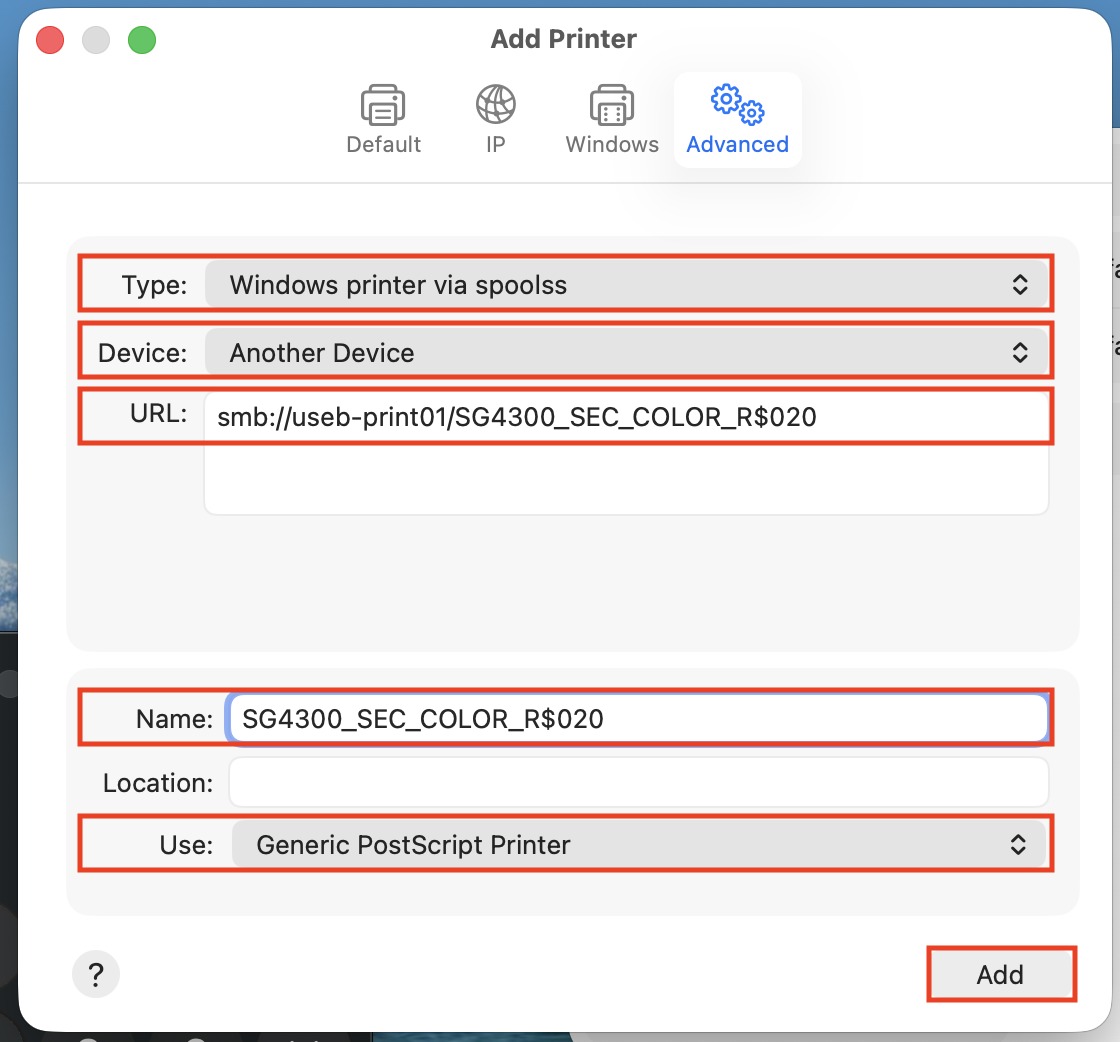Click the Name field with SG4300_SEC_COLOR_R$020
The image size is (1120, 1042).
[x=637, y=718]
